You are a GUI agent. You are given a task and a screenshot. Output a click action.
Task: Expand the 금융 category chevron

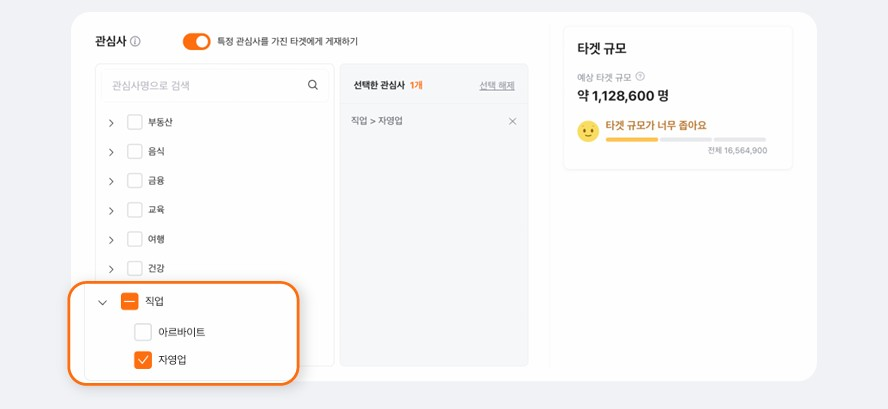111,181
